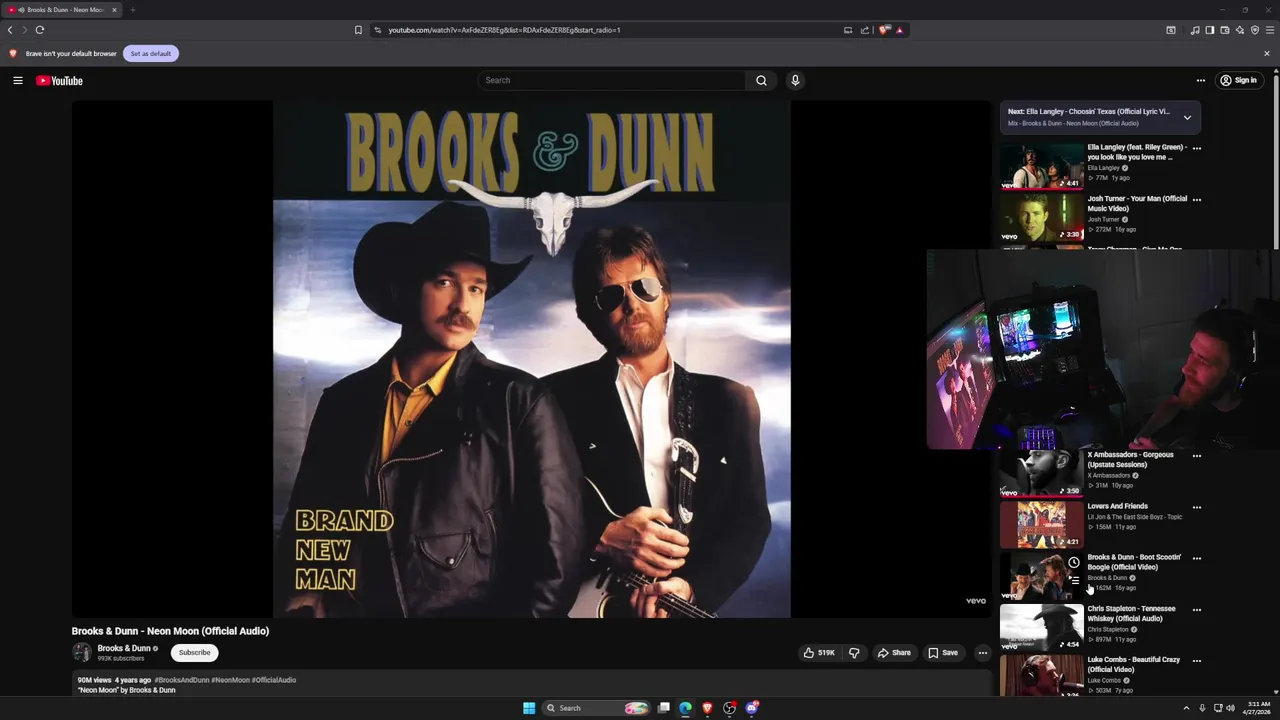Click the search magnifier button on YouTube

761,80
